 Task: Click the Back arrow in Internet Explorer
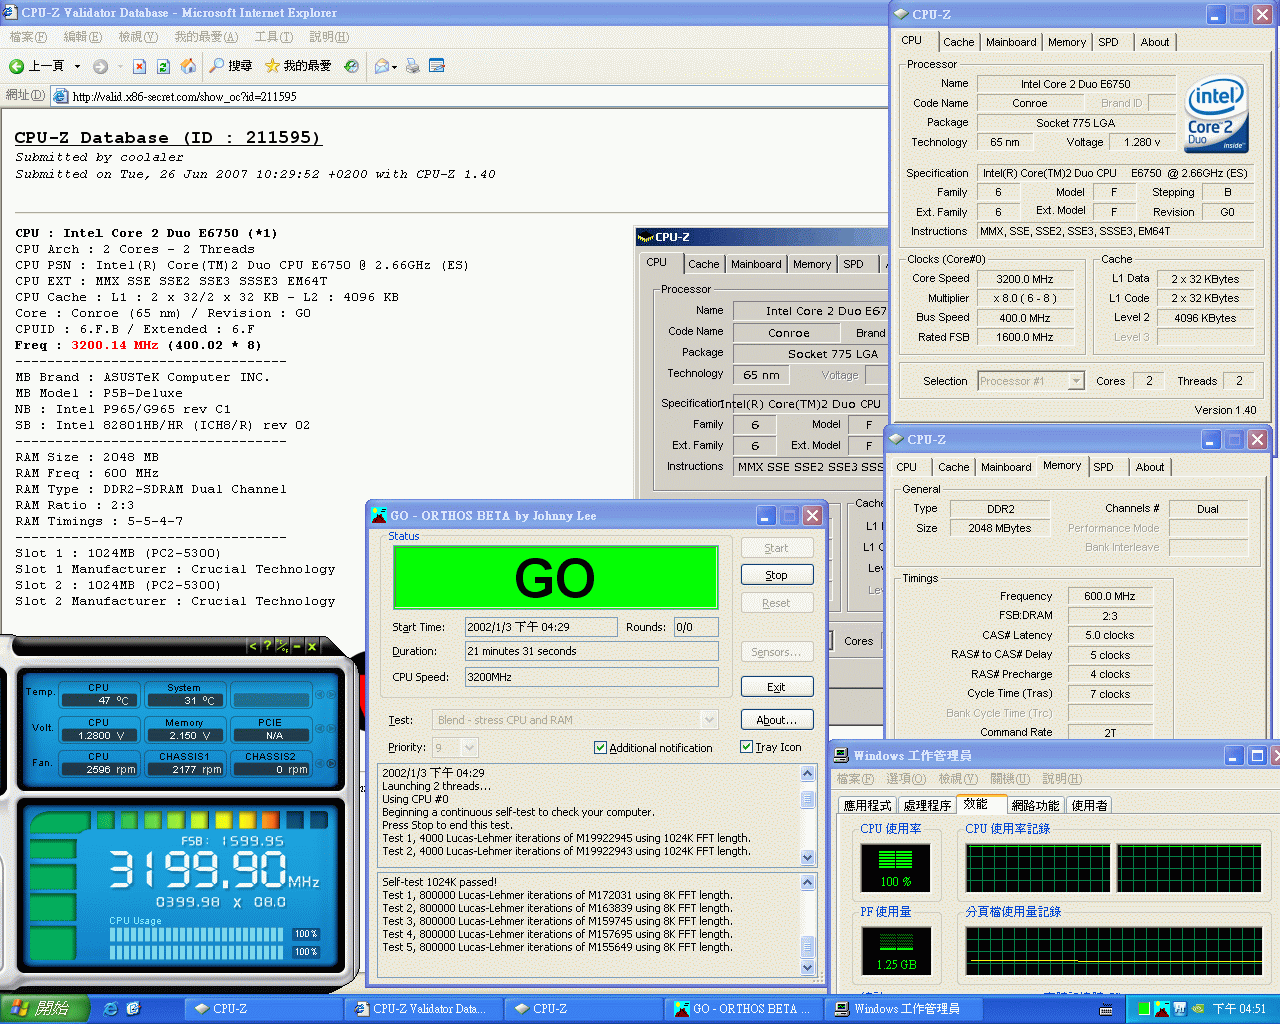[16, 66]
